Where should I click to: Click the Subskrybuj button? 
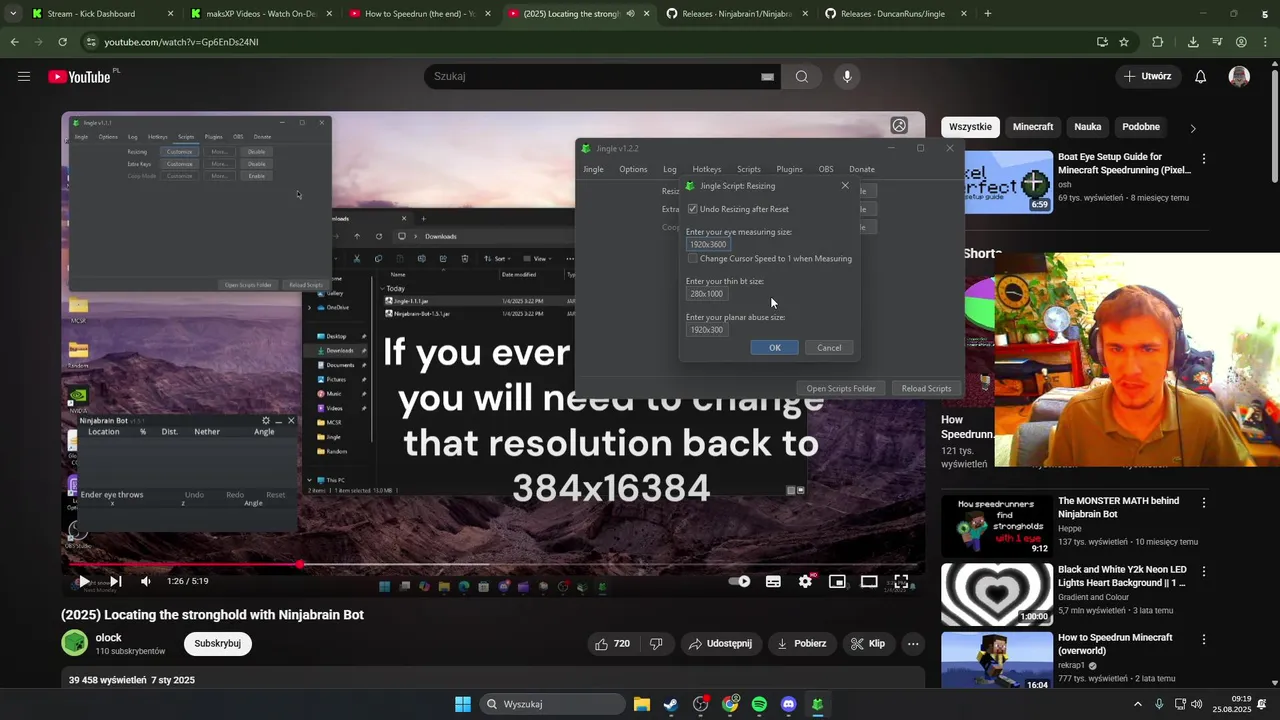[217, 644]
